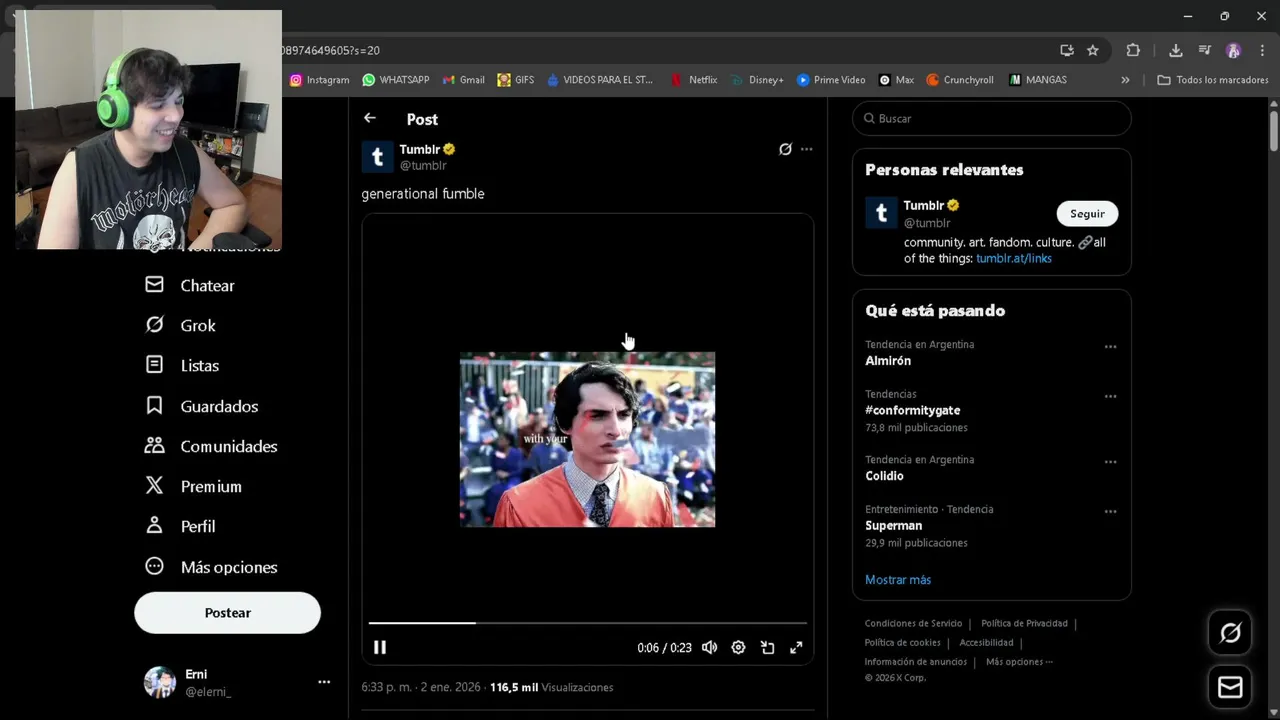Open MANGAS bookmark
Viewport: 1280px width, 720px height.
coord(1038,80)
